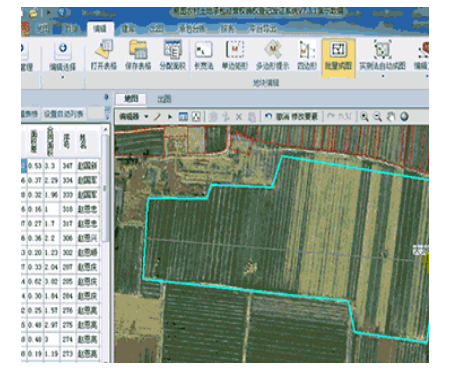Open the 报表 ribbon tab
The image size is (453, 374).
(227, 29)
